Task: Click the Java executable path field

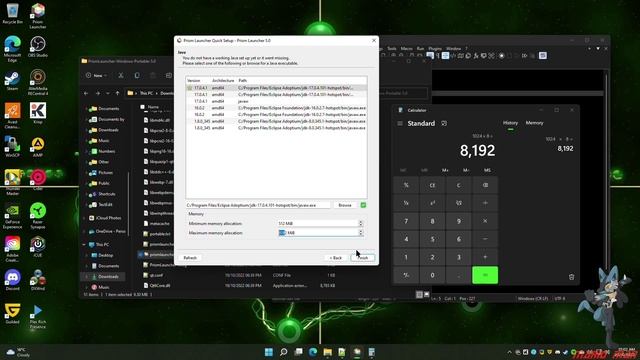Action: pyautogui.click(x=258, y=205)
